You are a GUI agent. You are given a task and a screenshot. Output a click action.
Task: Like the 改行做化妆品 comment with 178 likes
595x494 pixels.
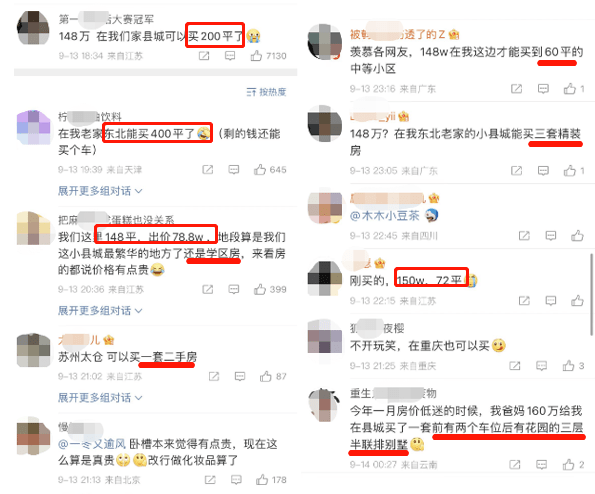coord(262,480)
